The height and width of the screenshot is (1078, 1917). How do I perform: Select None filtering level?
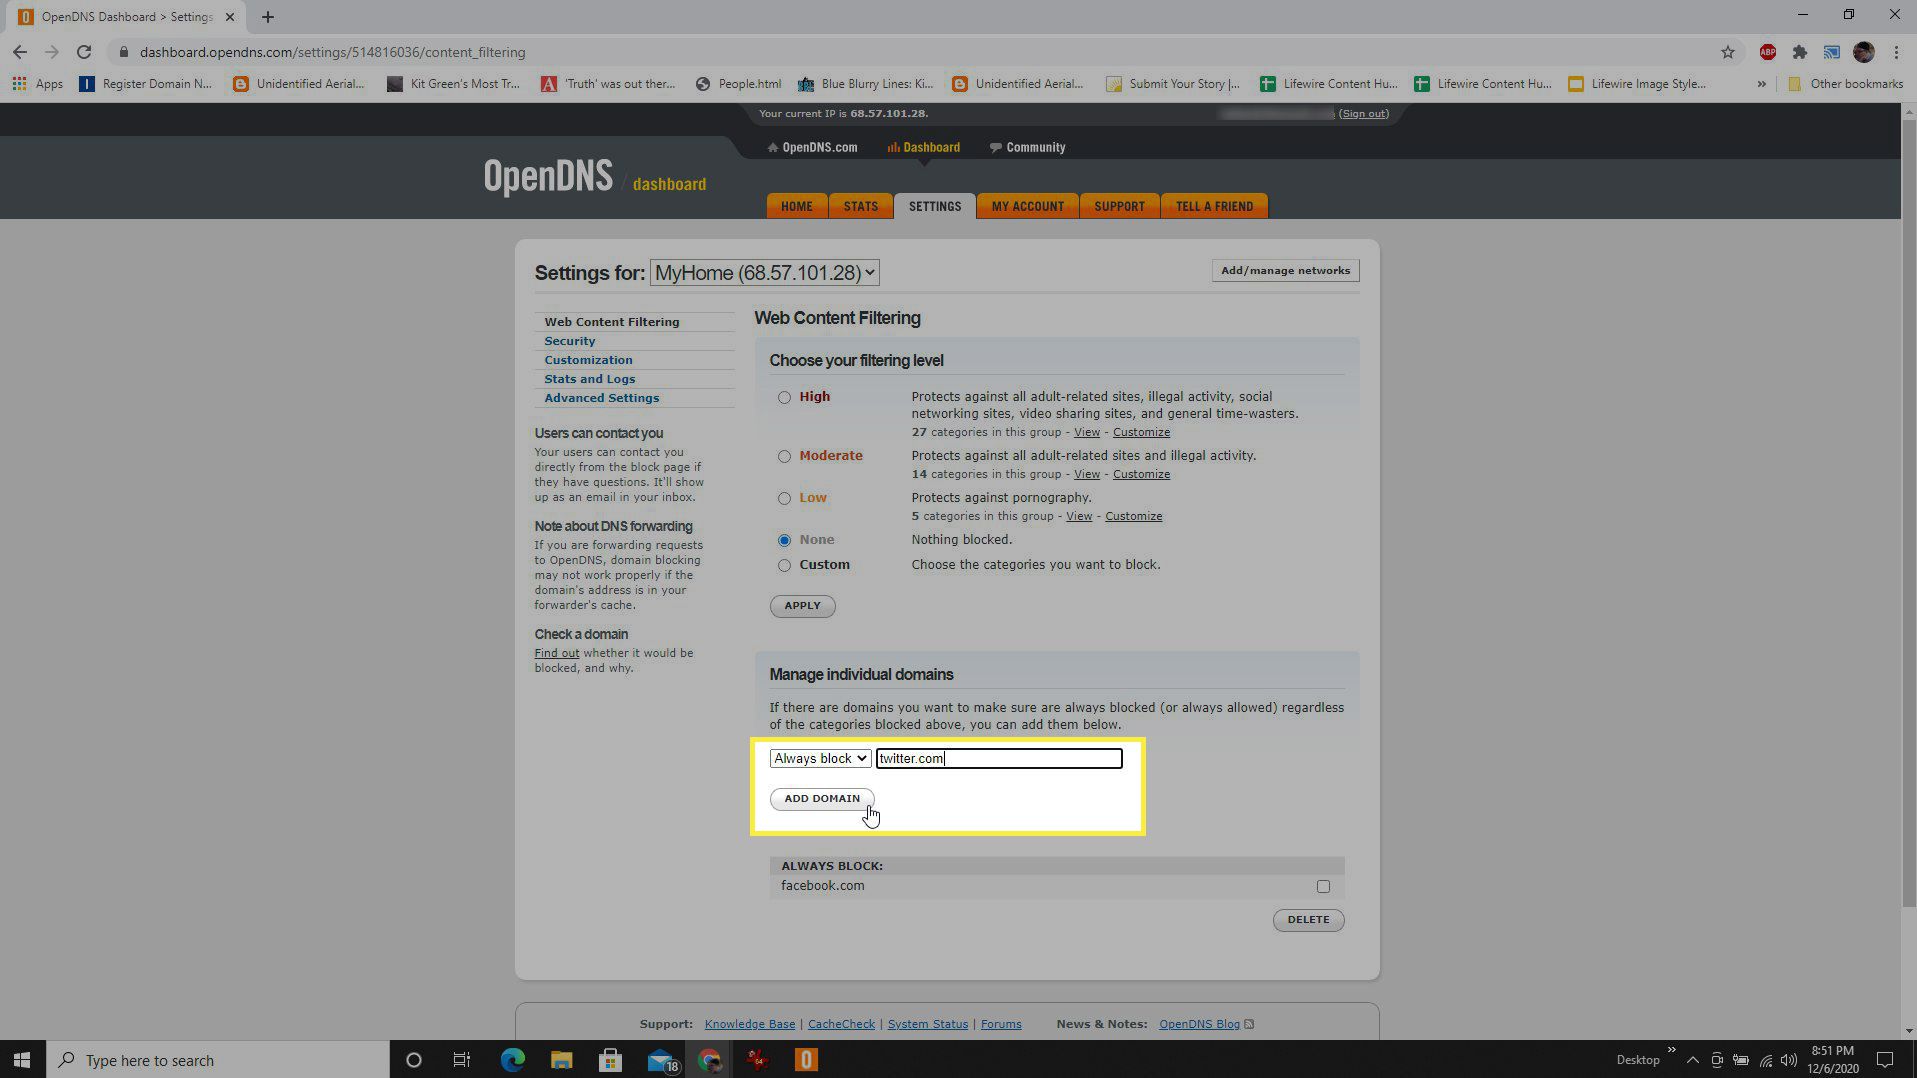pyautogui.click(x=784, y=540)
